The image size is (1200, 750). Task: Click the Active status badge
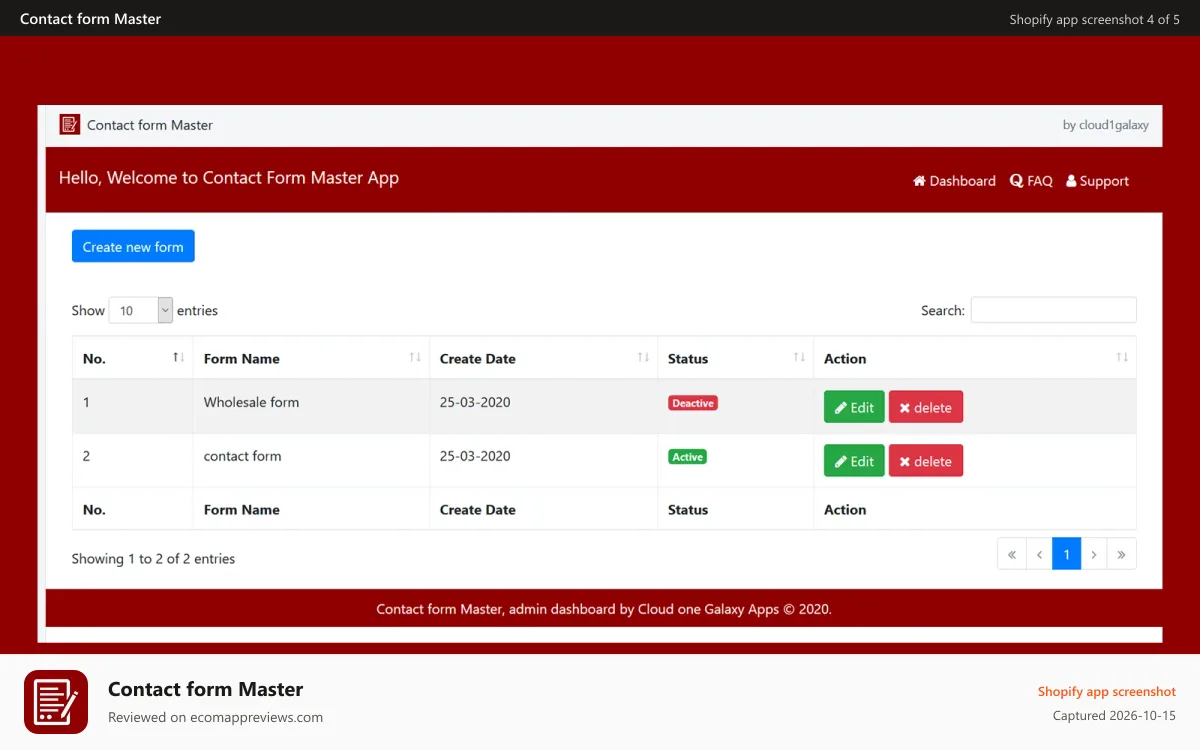[x=687, y=457]
